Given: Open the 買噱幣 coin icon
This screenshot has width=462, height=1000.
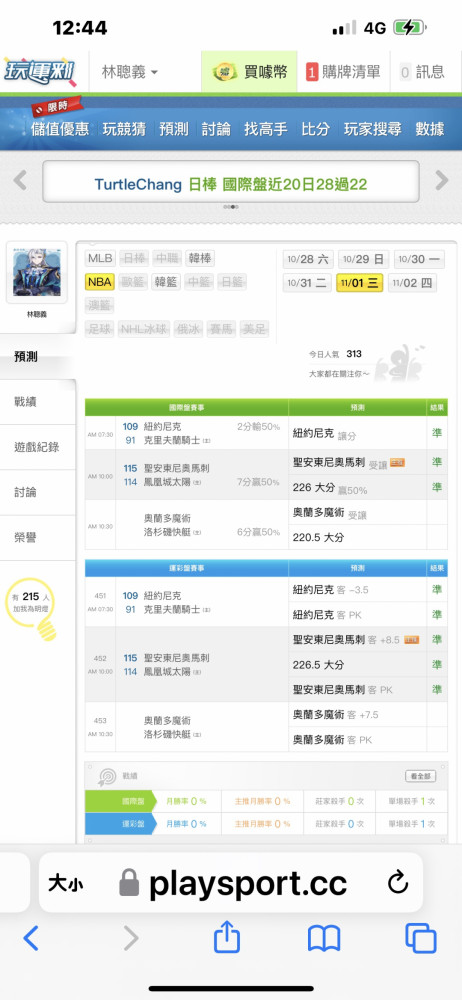Looking at the screenshot, I should tap(225, 72).
